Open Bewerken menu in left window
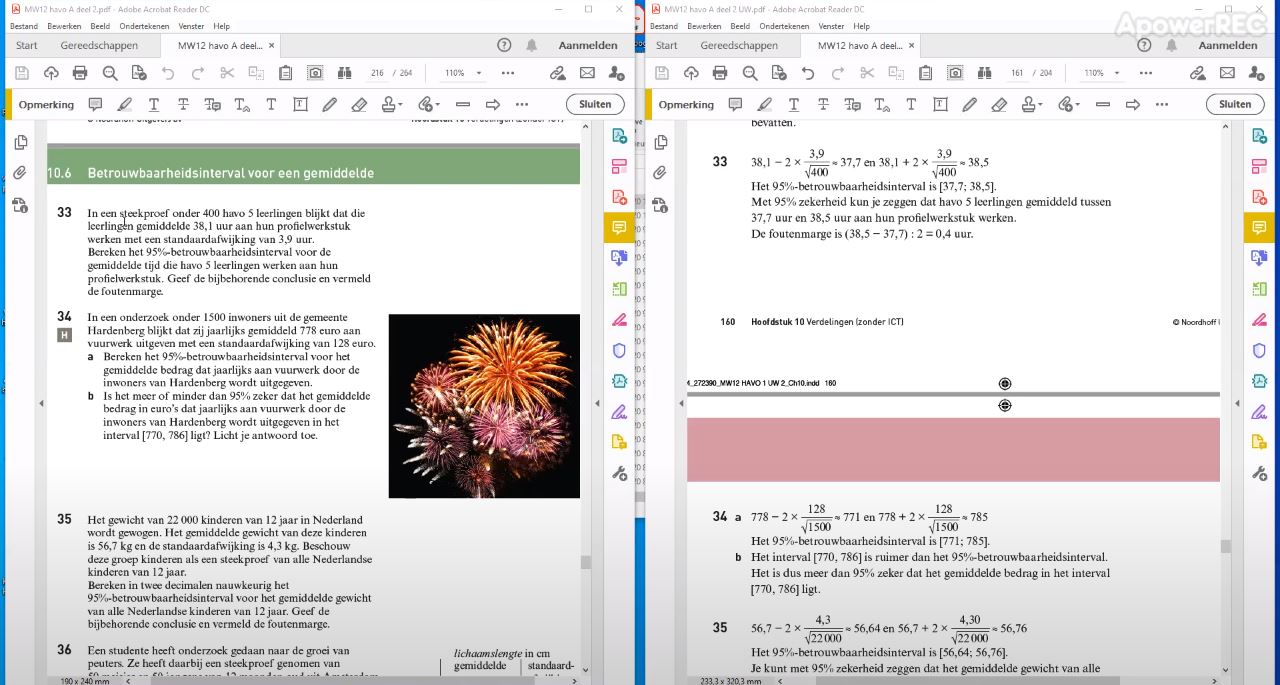Image resolution: width=1280 pixels, height=685 pixels. click(x=66, y=26)
